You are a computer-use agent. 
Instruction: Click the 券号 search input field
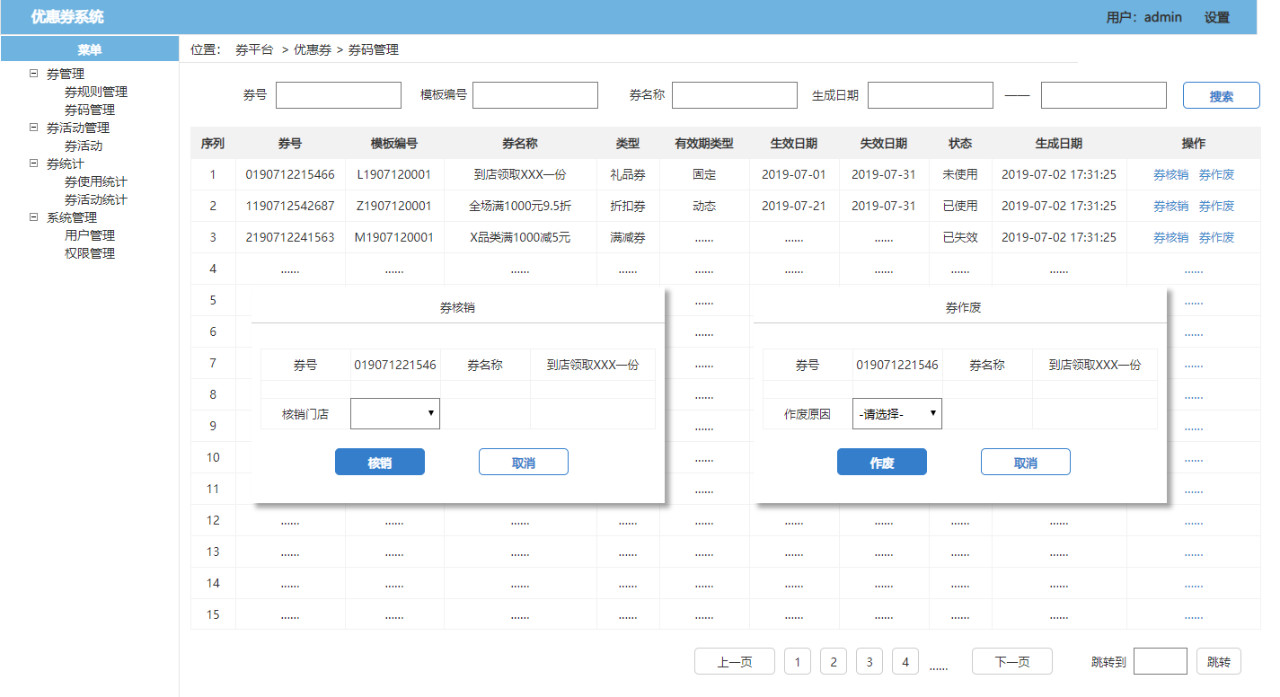pyautogui.click(x=338, y=95)
